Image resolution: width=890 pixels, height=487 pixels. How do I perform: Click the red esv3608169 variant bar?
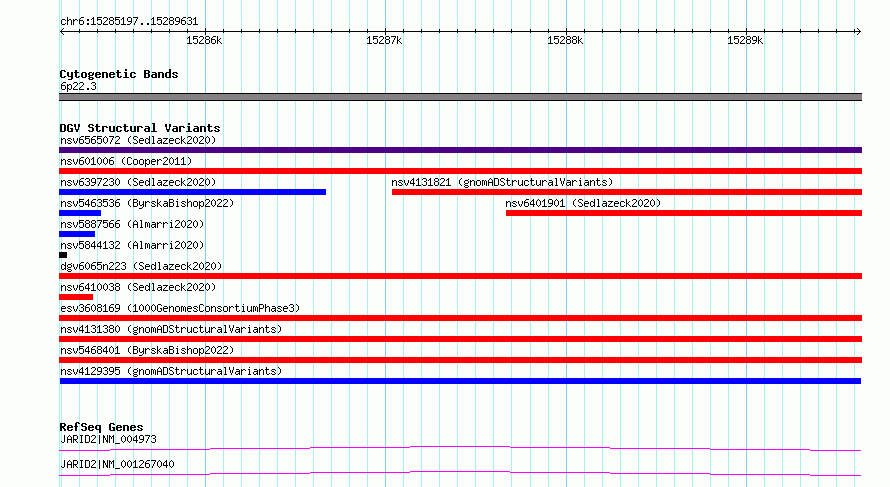(x=460, y=318)
